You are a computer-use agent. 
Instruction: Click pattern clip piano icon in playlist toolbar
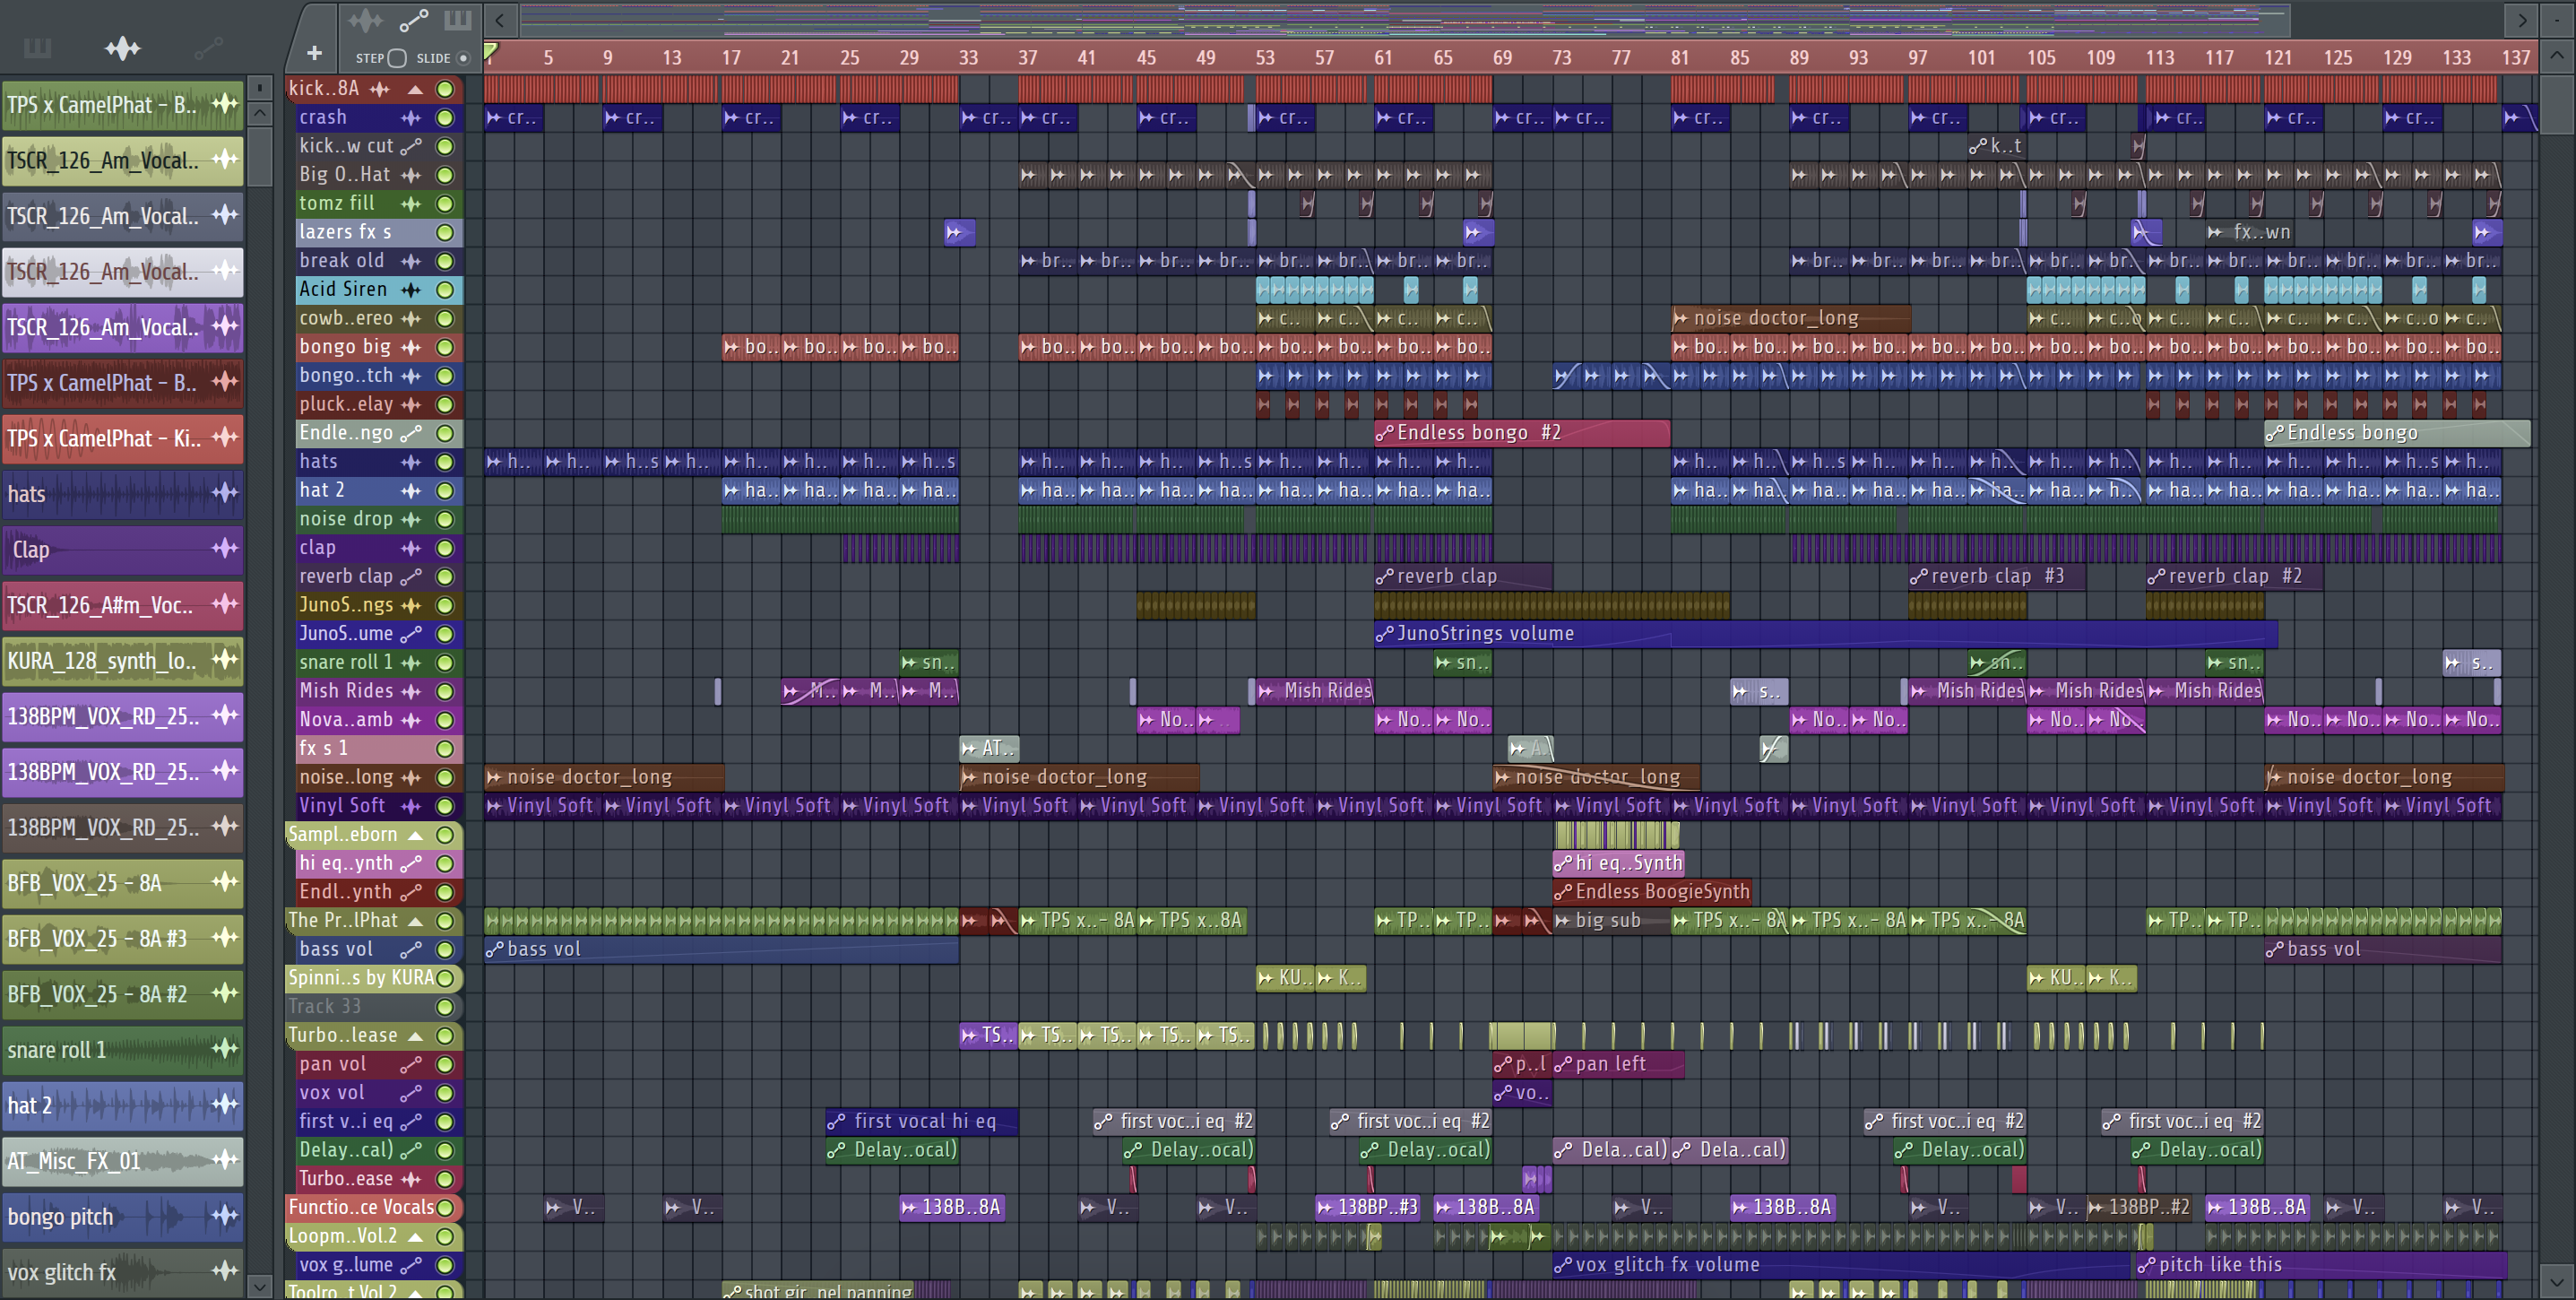tap(458, 19)
